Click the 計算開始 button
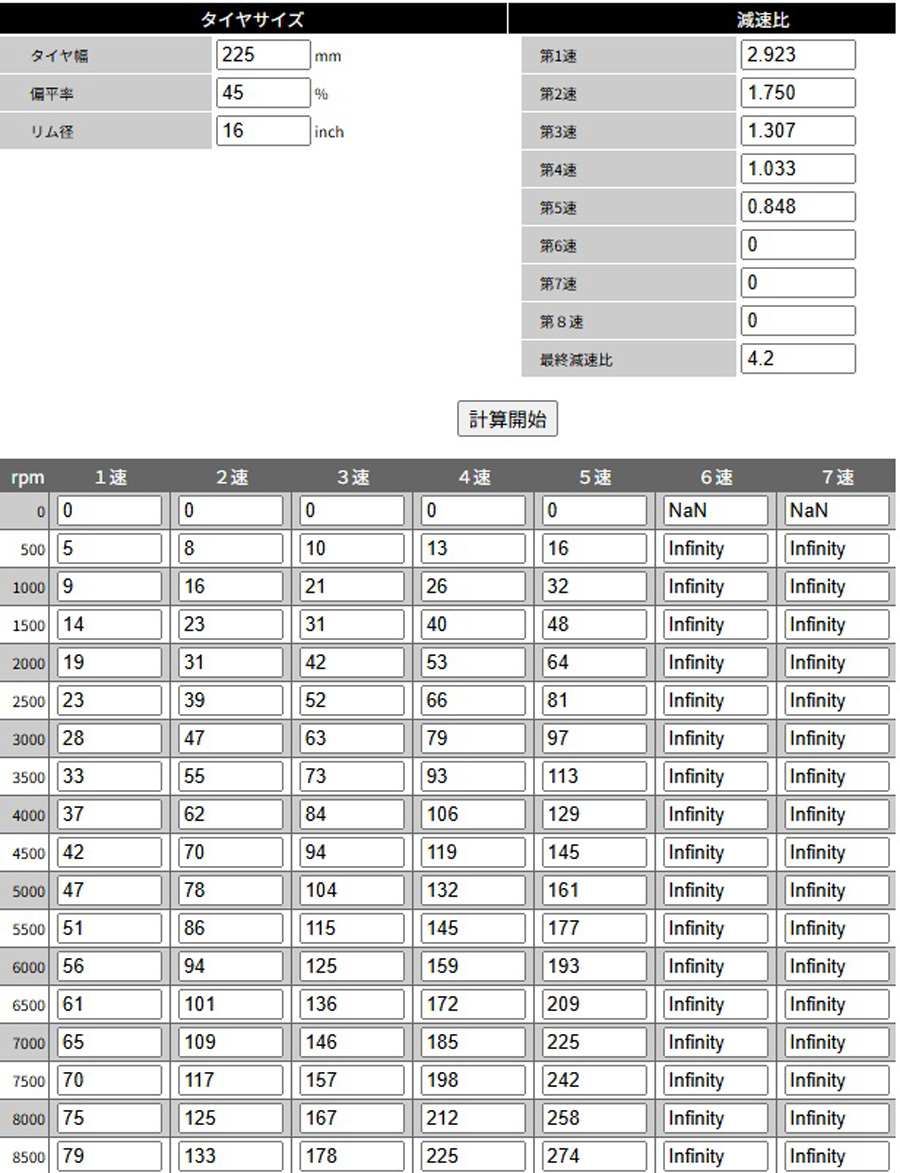Screen dimensions: 900x1173 (507, 419)
